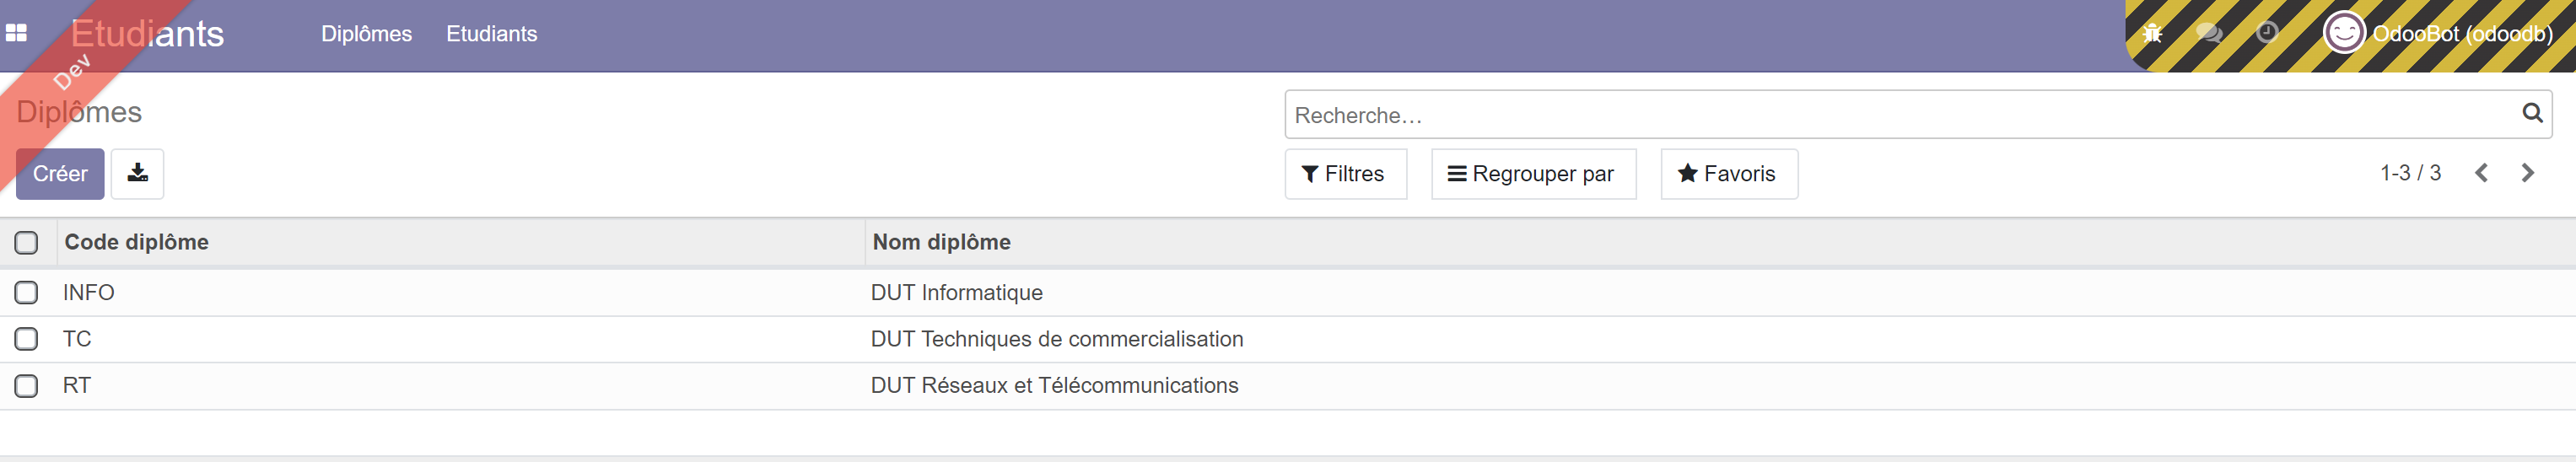Image resolution: width=2576 pixels, height=462 pixels.
Task: Open the conversations chat icon
Action: (2208, 34)
